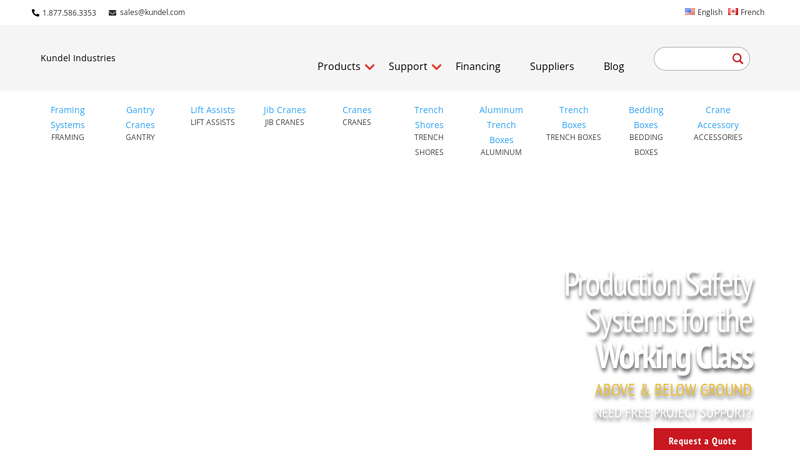Open the Crane Accessory category
Image resolution: width=800 pixels, height=450 pixels.
(718, 117)
